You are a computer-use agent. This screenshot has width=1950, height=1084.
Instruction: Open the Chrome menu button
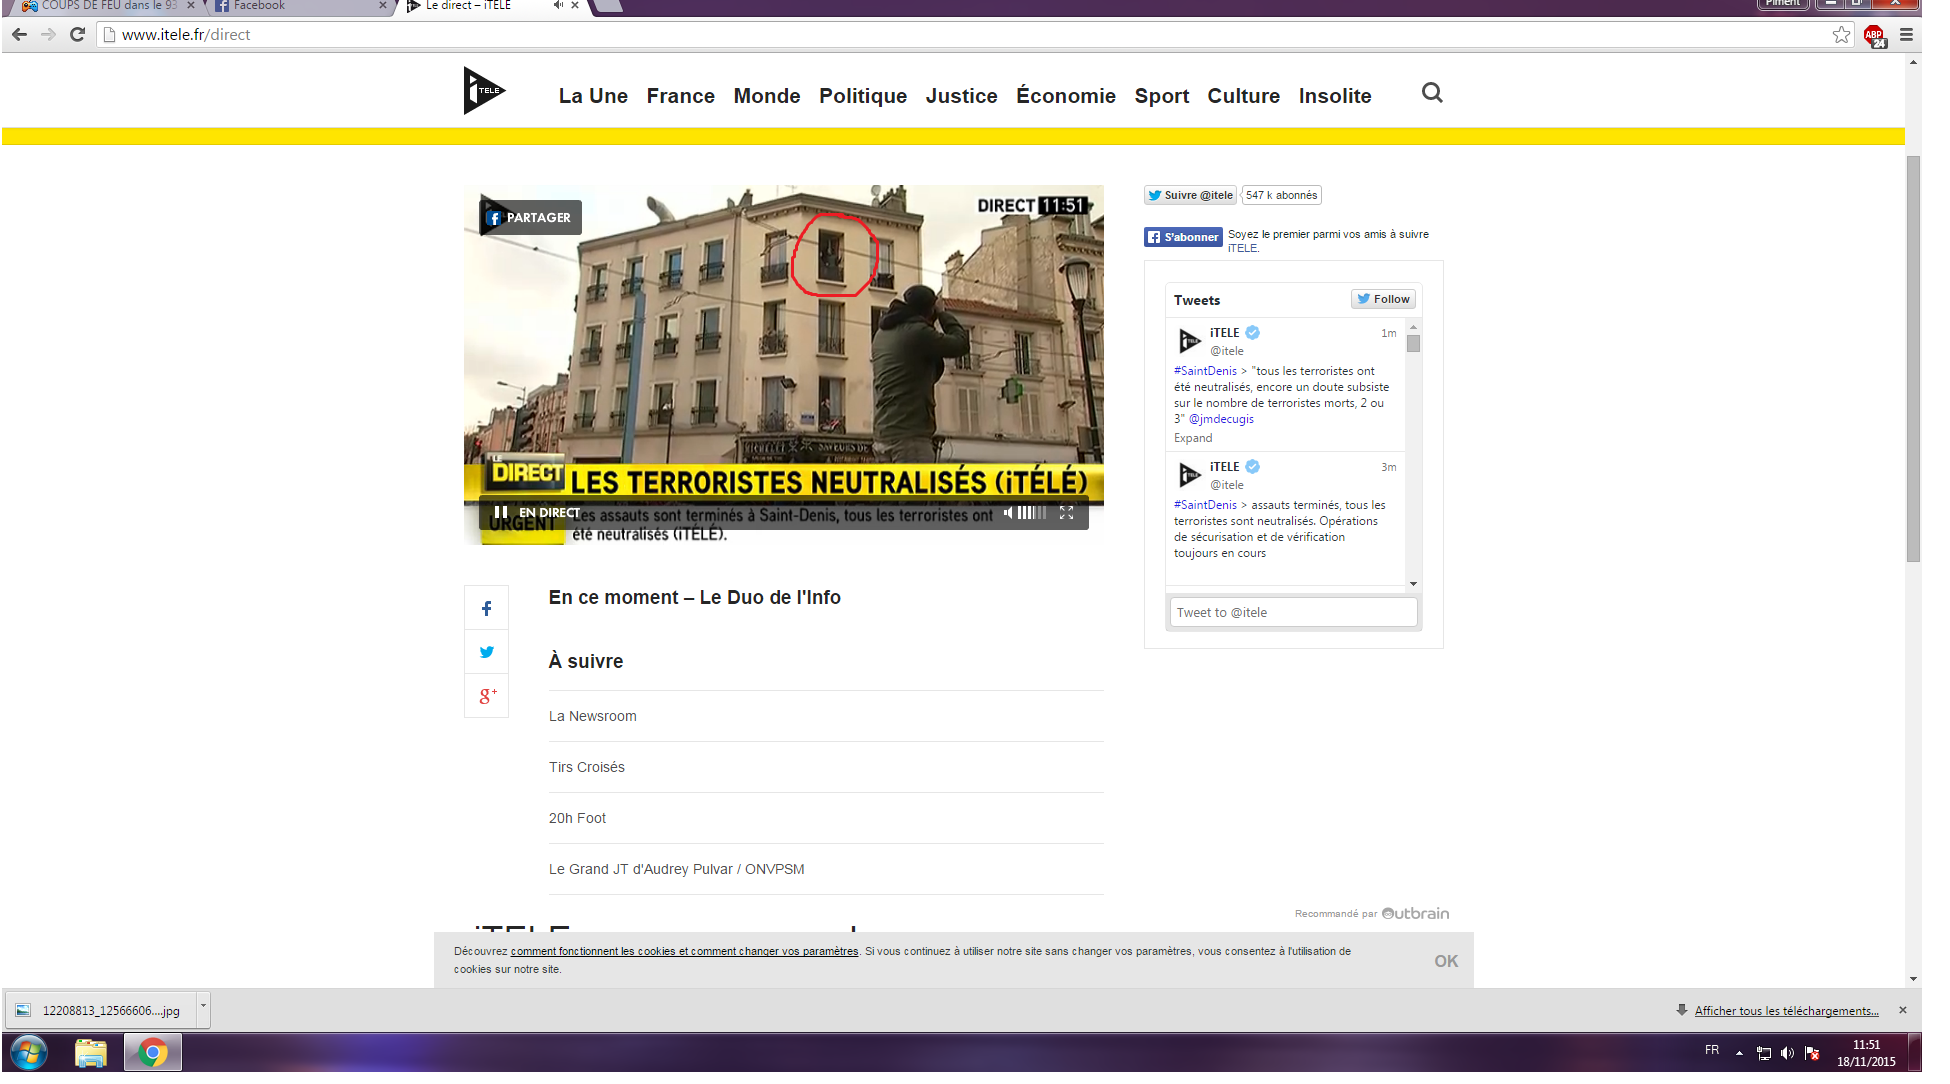click(1906, 35)
